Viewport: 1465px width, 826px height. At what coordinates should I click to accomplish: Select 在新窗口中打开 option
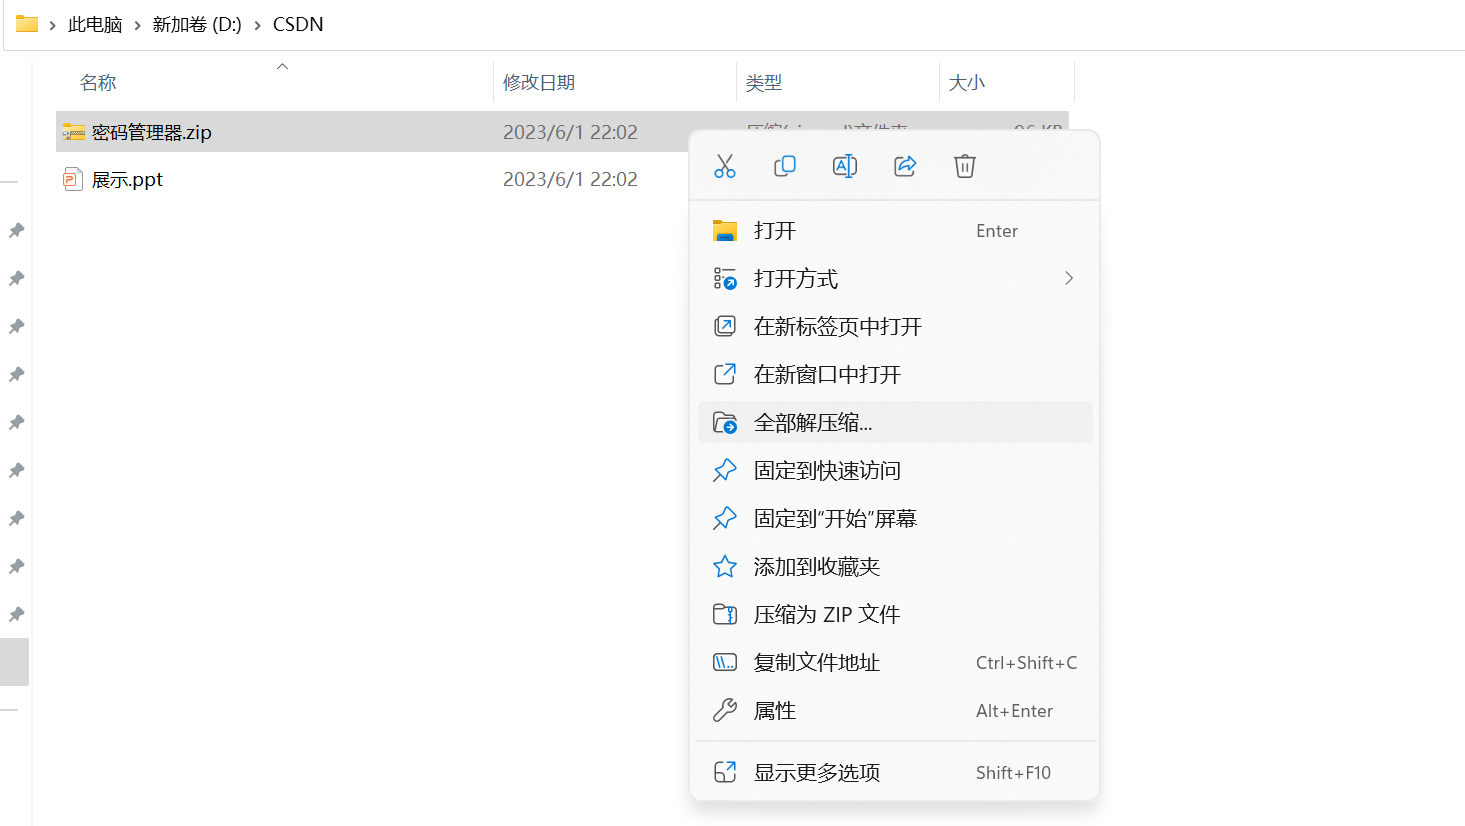pyautogui.click(x=895, y=375)
